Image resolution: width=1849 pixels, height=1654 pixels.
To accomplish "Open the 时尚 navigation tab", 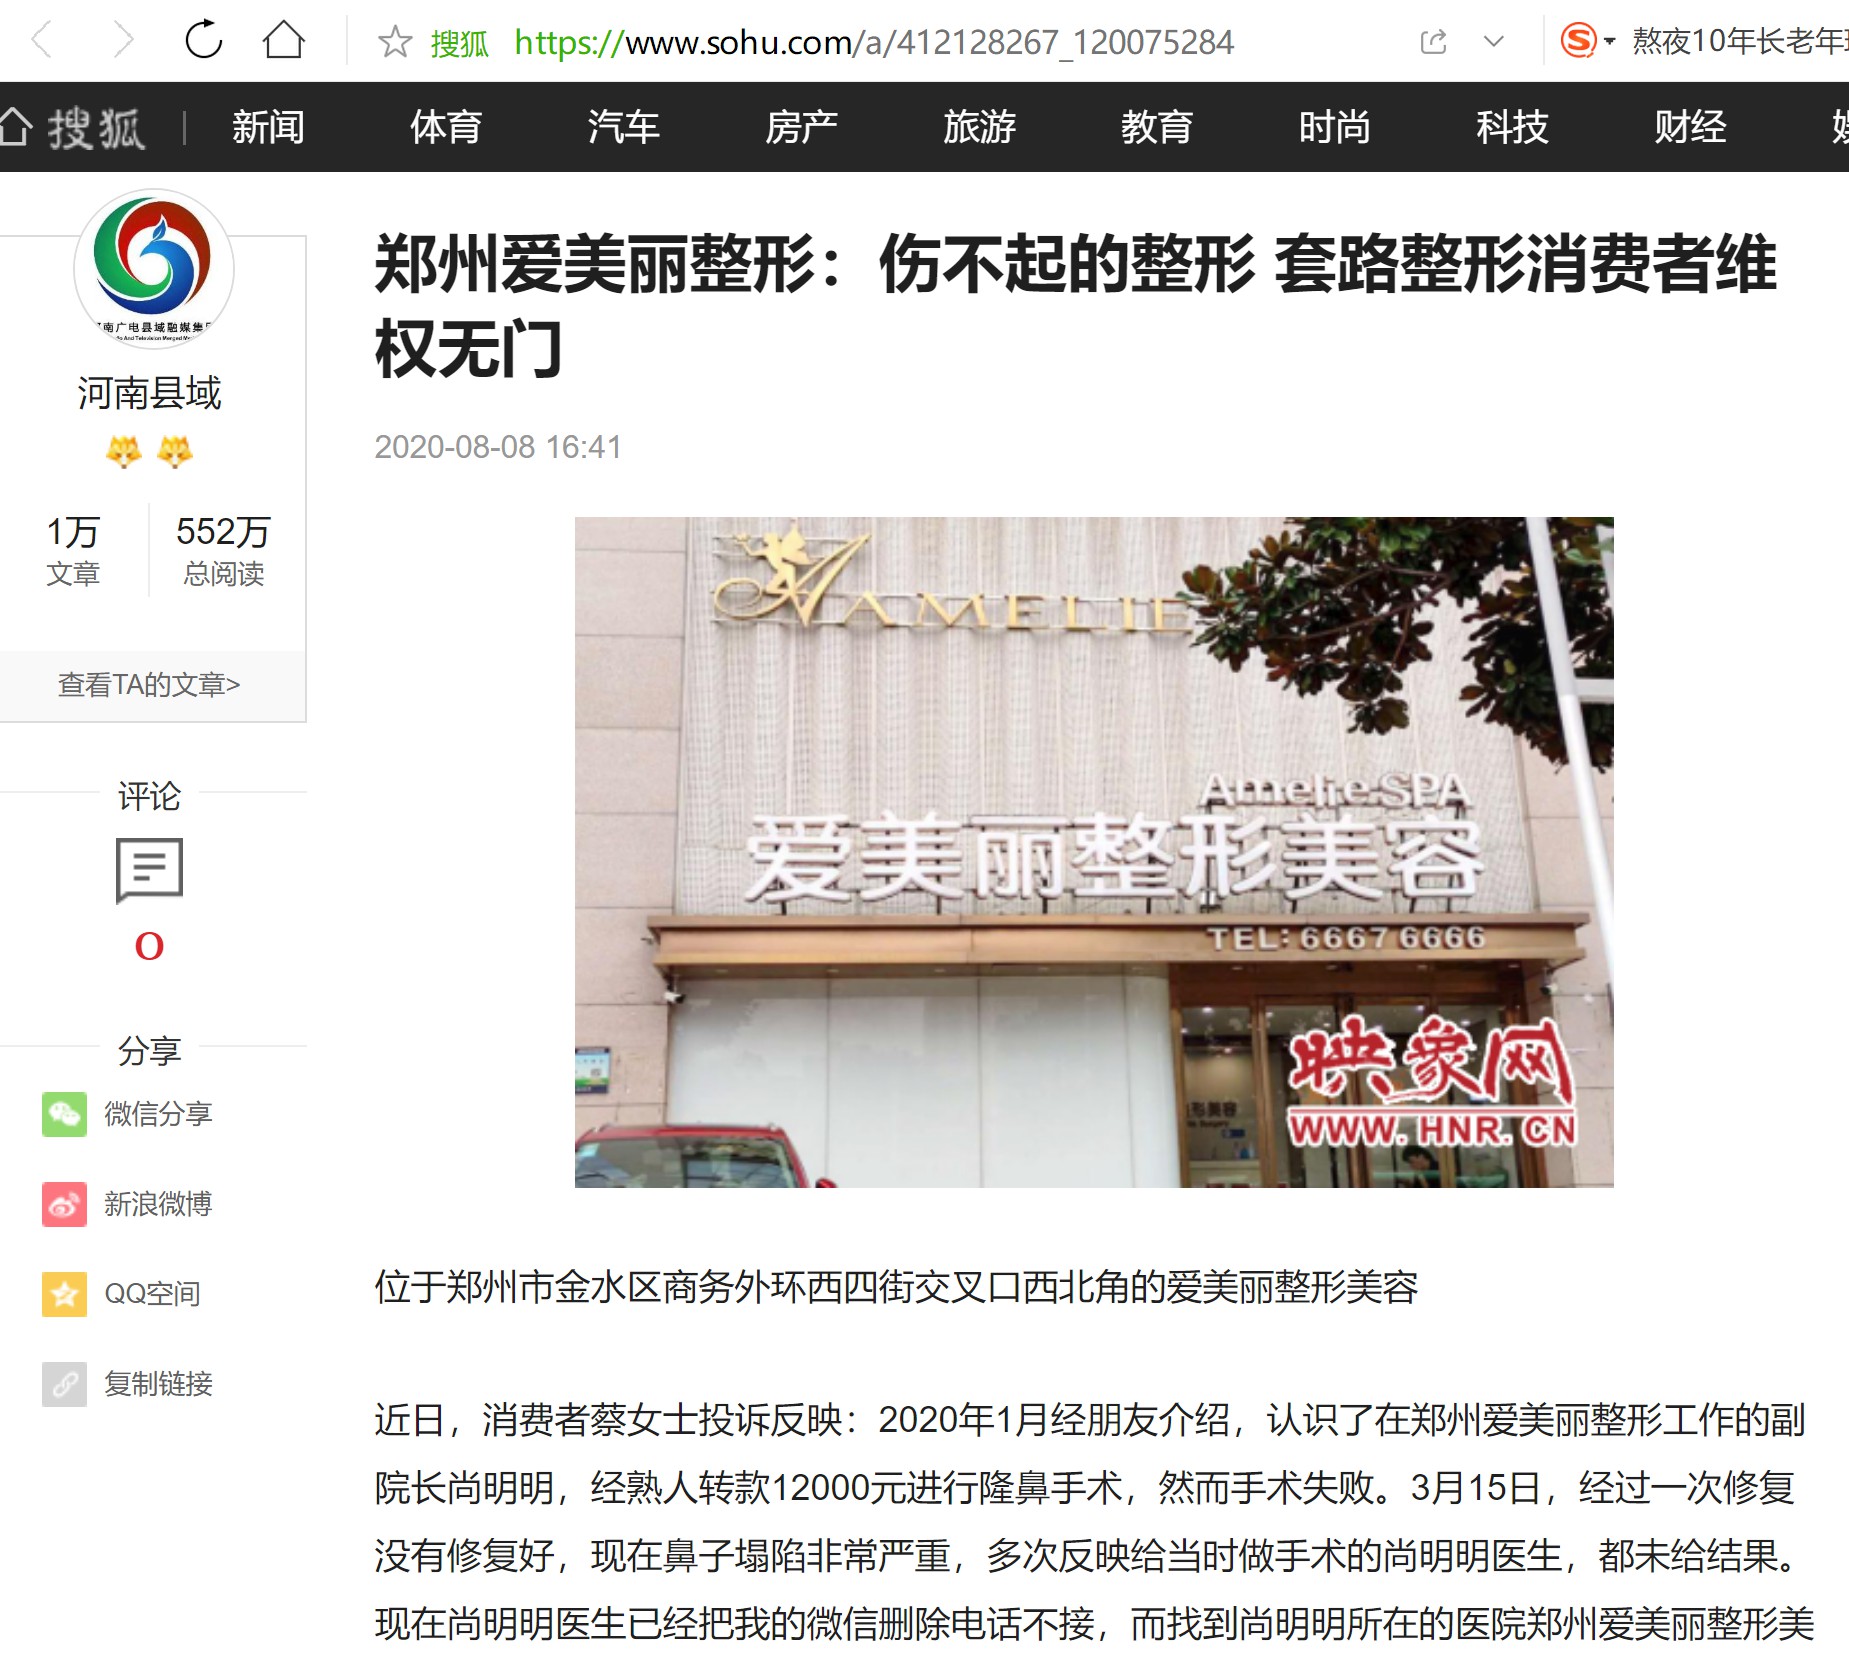I will (x=1334, y=127).
